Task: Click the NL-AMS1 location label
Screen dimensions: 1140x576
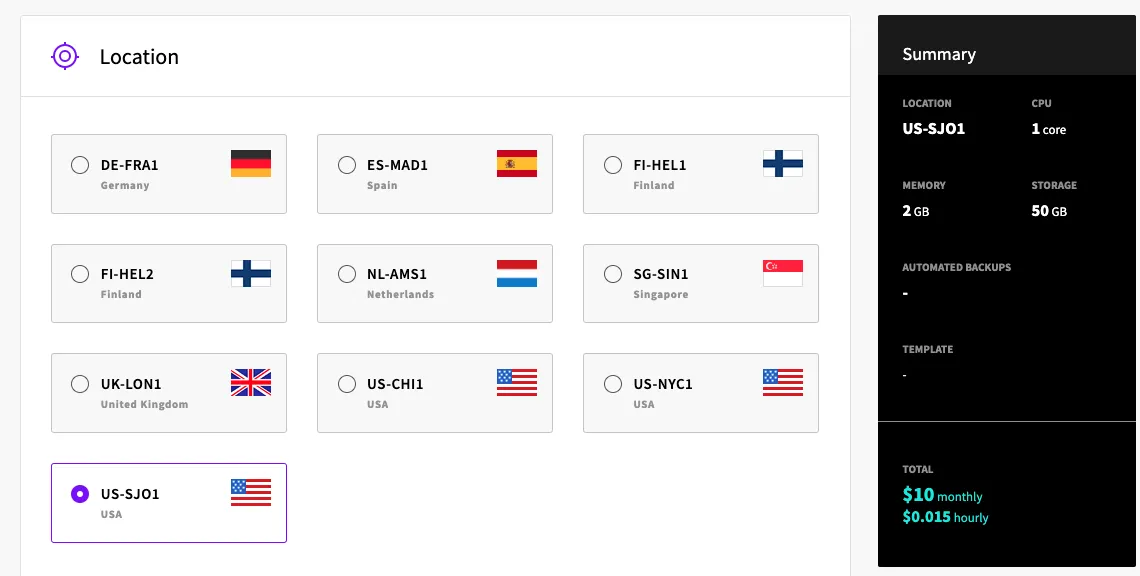Action: pos(396,274)
